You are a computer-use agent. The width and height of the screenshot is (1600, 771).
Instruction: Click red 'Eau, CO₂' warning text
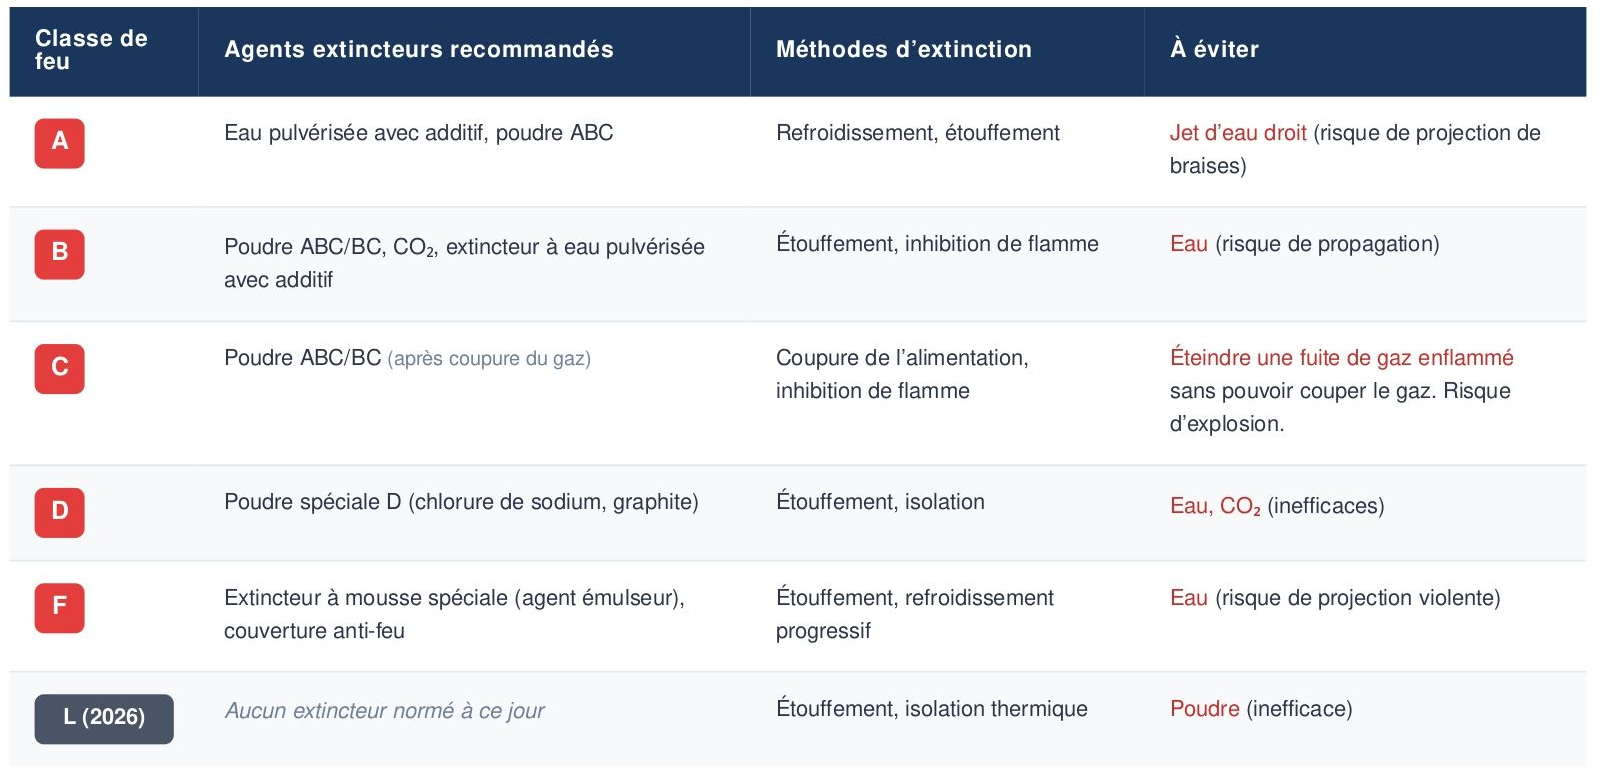(x=1215, y=506)
